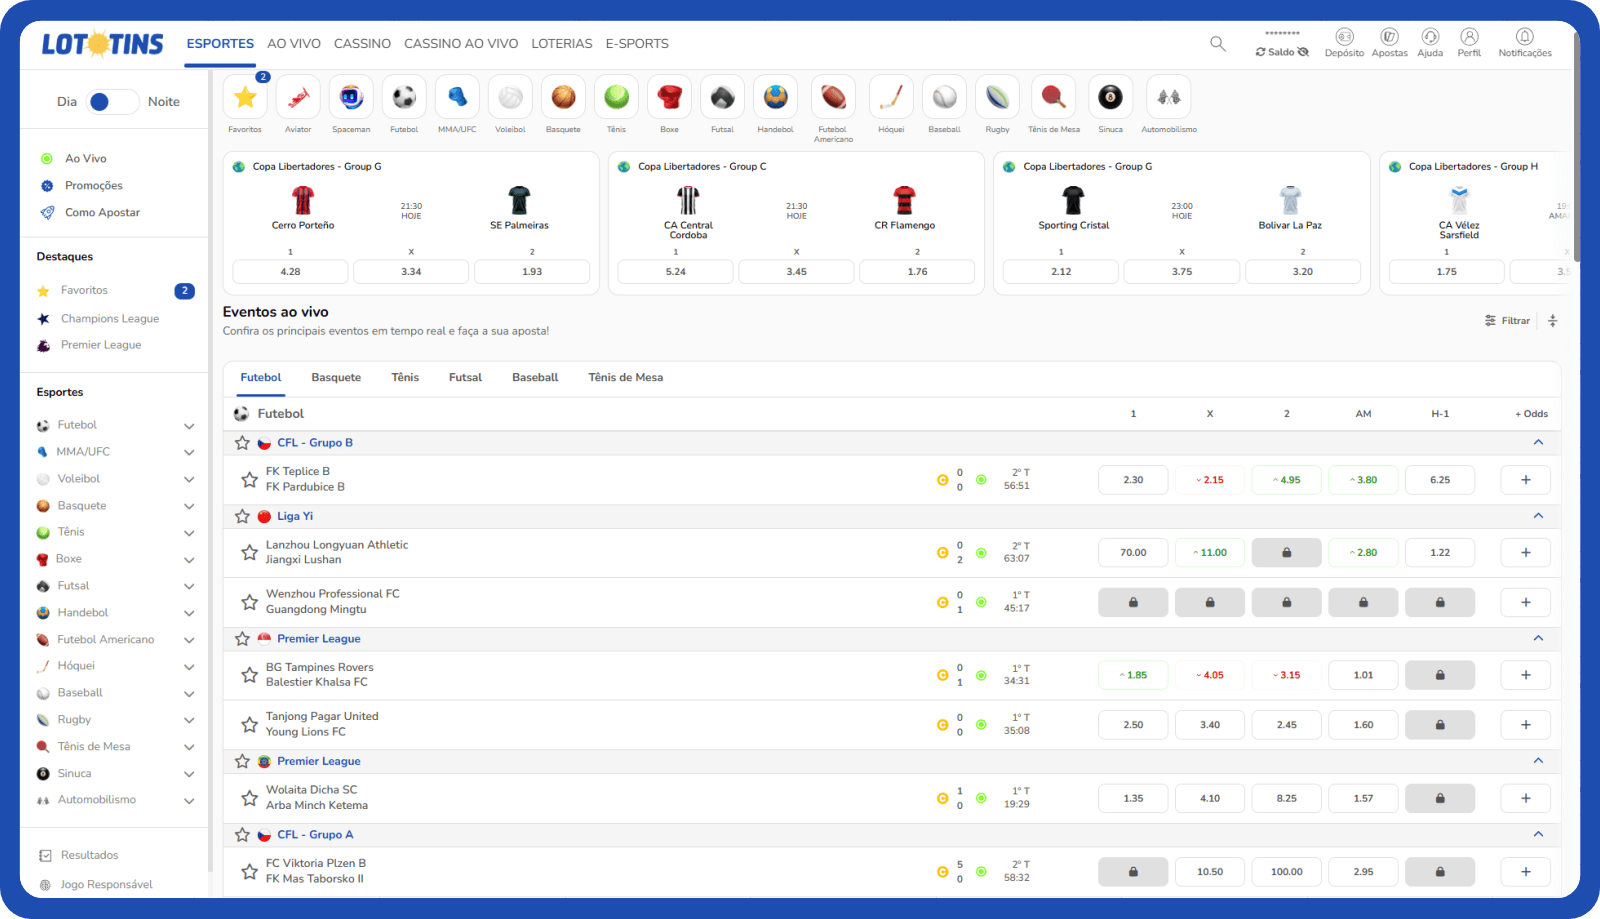Bet 1.76 on CR Flamengo

tap(917, 272)
